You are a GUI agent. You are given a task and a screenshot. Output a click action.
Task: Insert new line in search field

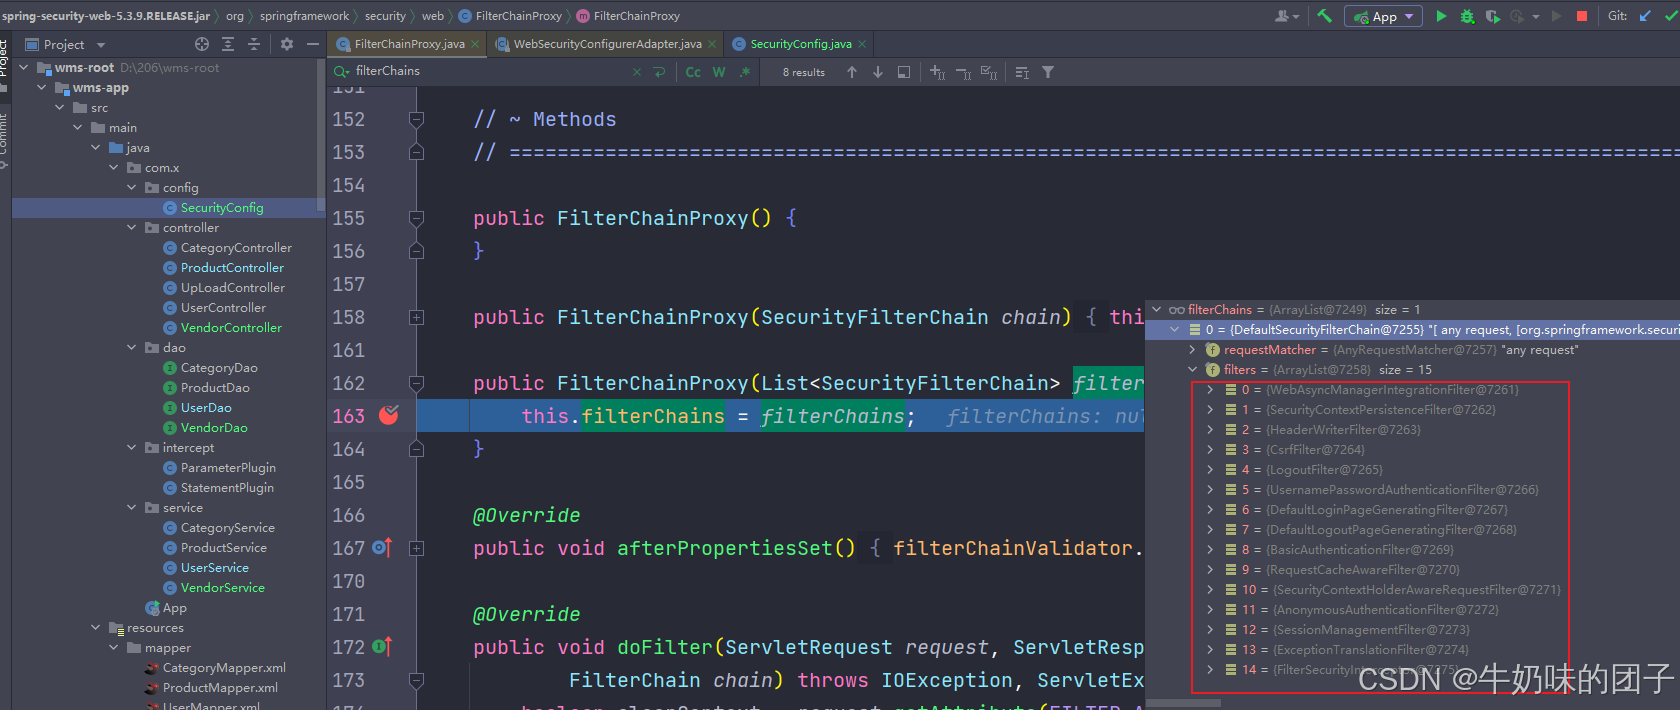(x=659, y=72)
